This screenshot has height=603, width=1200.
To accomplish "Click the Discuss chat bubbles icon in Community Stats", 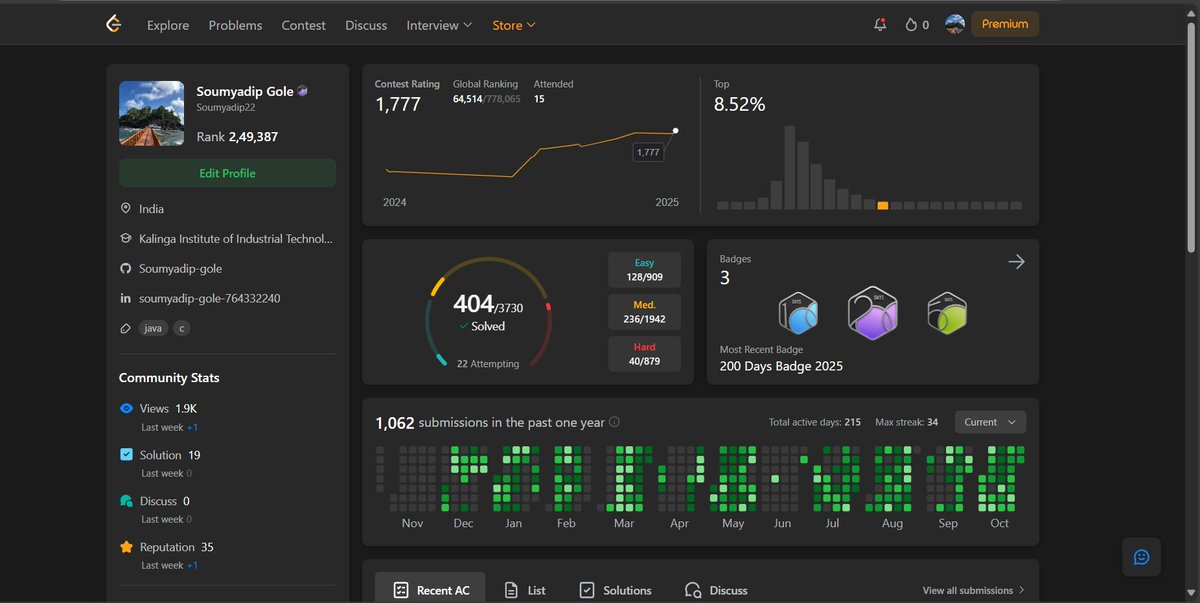I will (126, 501).
